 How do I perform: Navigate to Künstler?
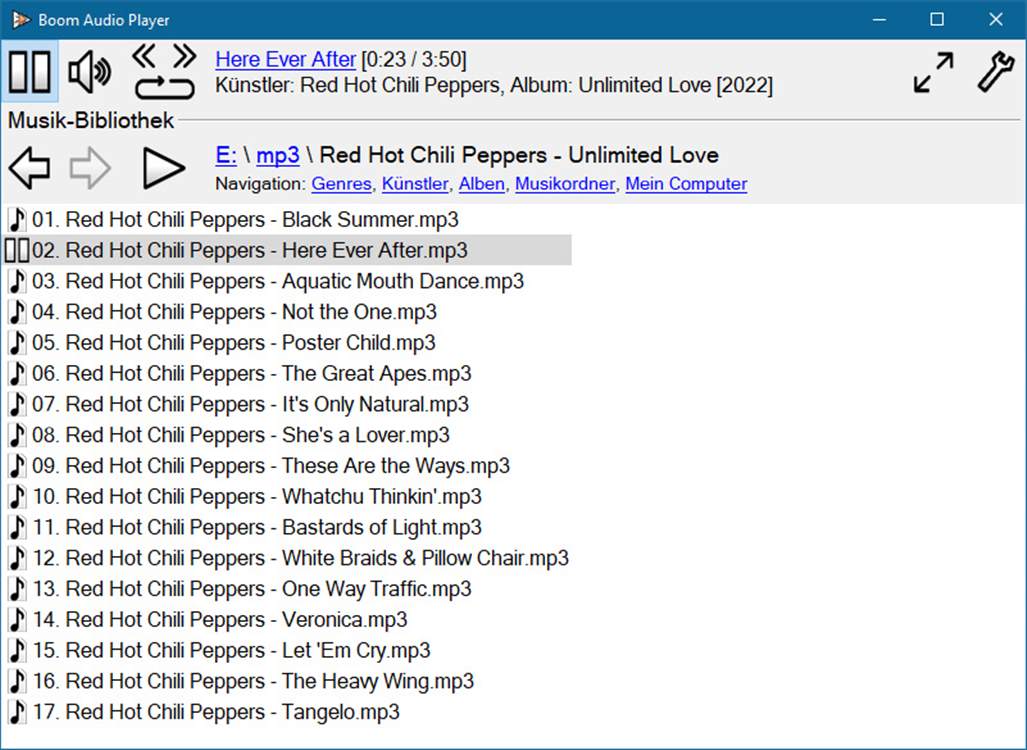(415, 184)
